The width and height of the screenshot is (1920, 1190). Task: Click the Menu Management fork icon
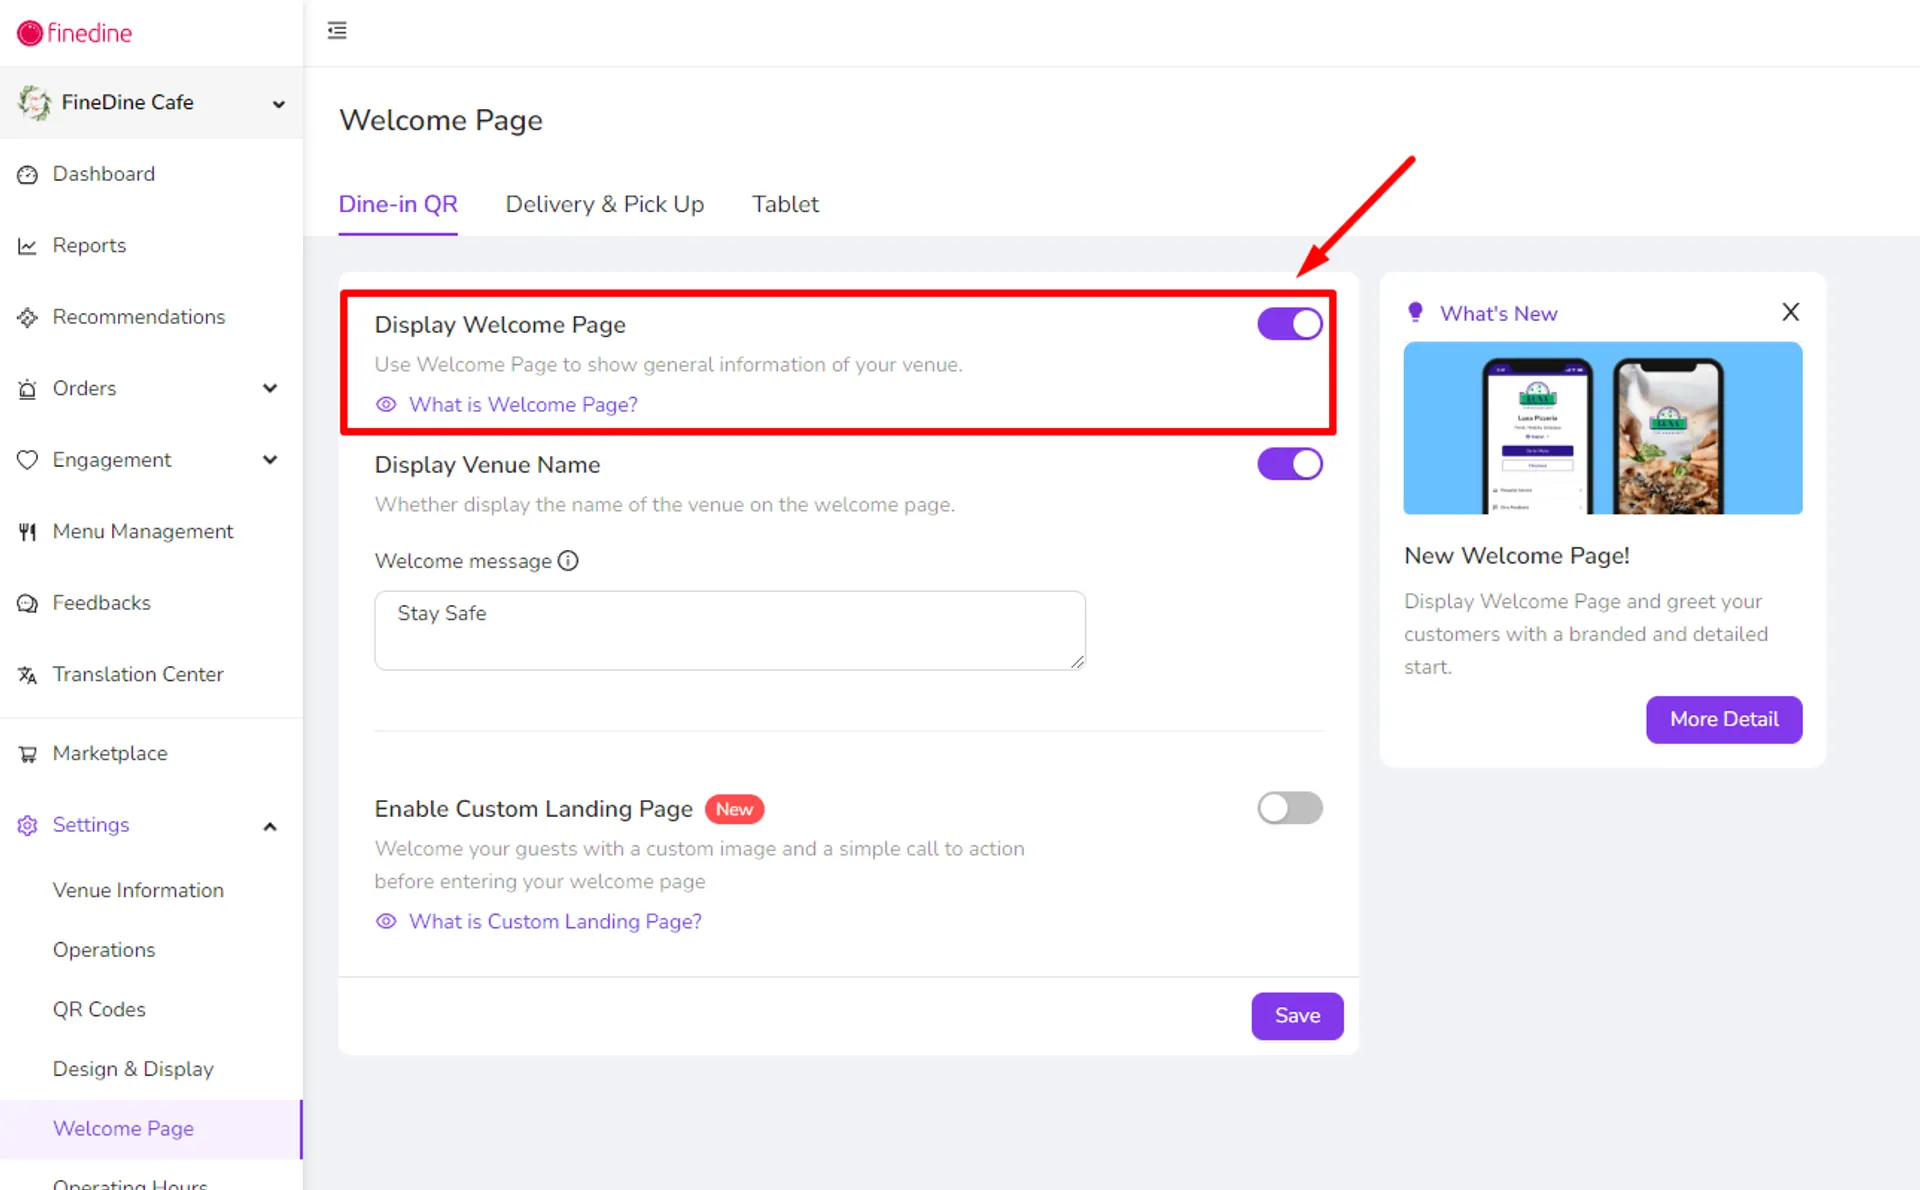click(27, 532)
